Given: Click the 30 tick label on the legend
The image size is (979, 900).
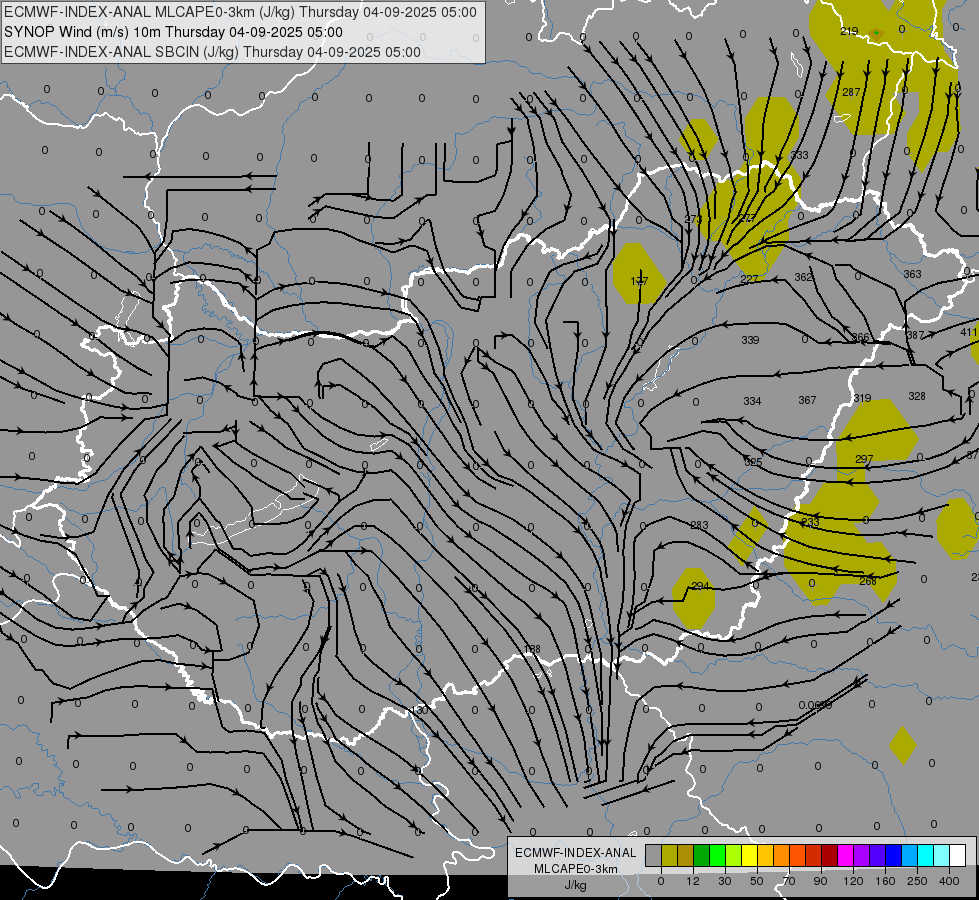Looking at the screenshot, I should pyautogui.click(x=724, y=881).
